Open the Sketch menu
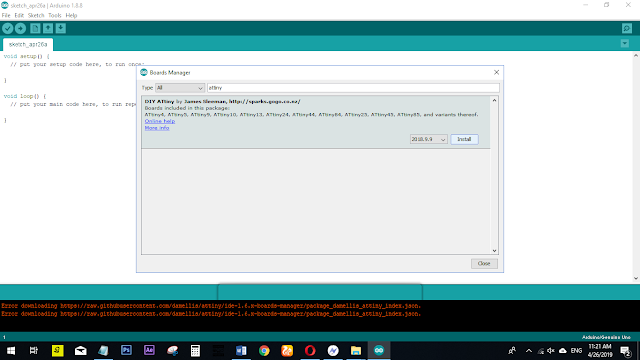 click(36, 16)
